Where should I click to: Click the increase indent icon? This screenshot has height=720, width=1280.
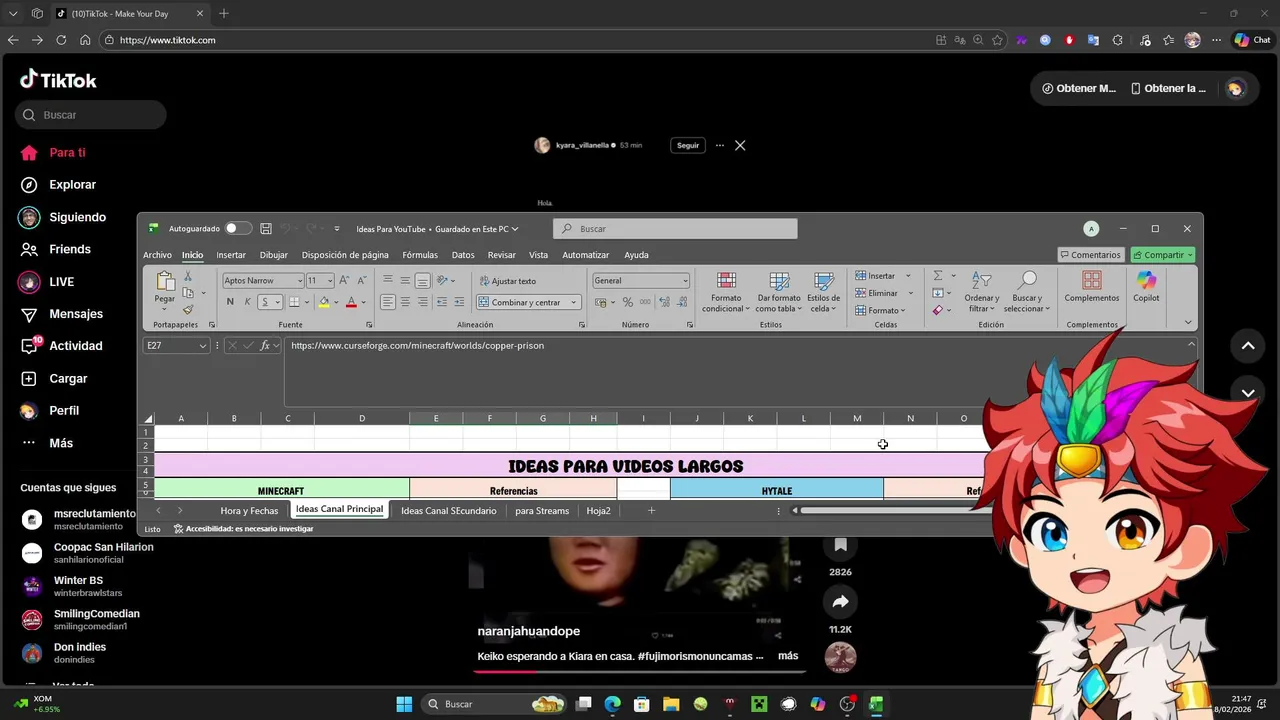tap(459, 302)
